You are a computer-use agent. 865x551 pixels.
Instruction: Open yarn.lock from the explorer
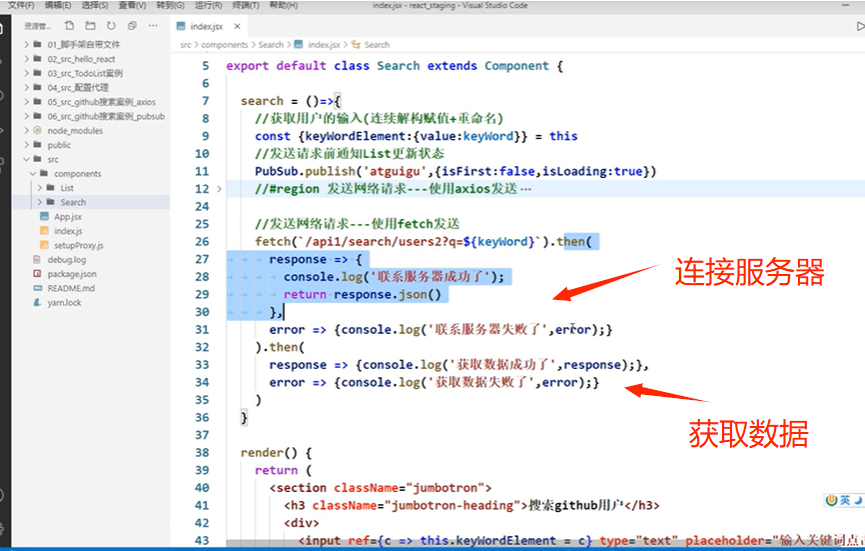(x=64, y=302)
